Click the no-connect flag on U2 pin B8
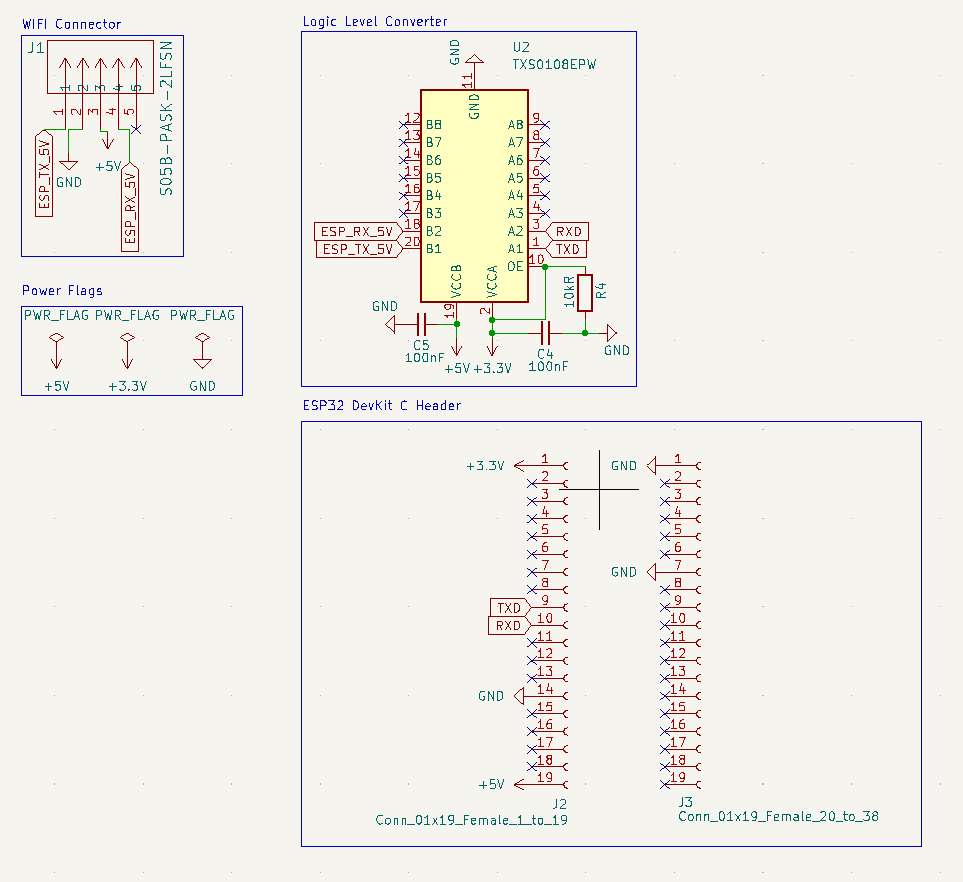 pyautogui.click(x=403, y=125)
